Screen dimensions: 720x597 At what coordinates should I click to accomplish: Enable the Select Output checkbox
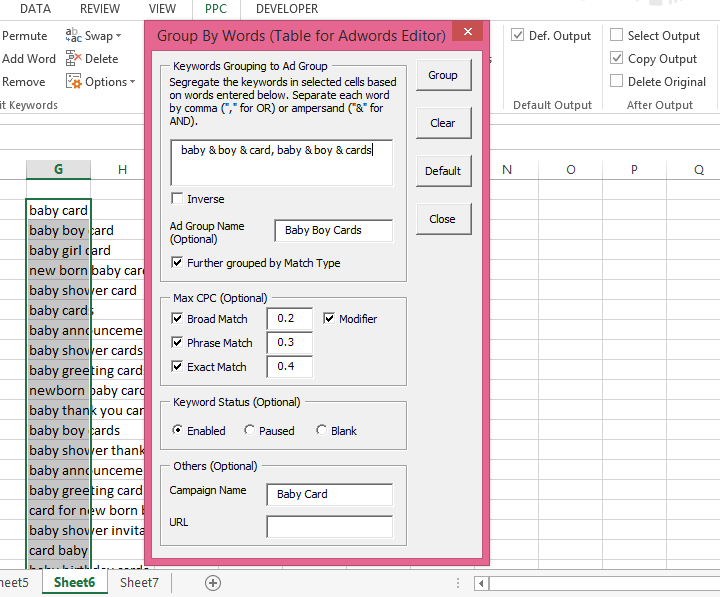click(616, 35)
